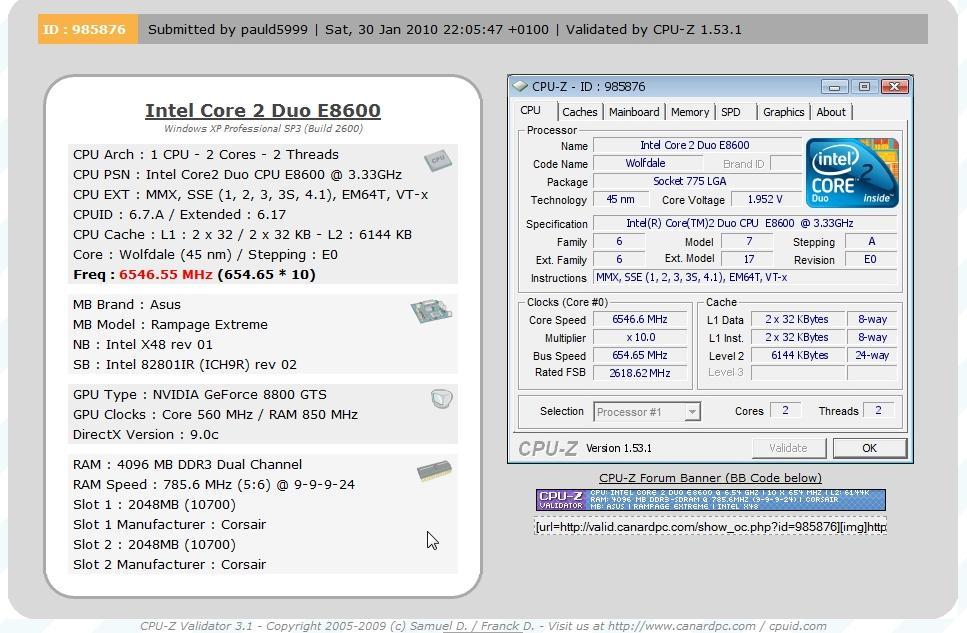Click the Technology value 45 nm
Image resolution: width=967 pixels, height=633 pixels.
pyautogui.click(x=620, y=199)
